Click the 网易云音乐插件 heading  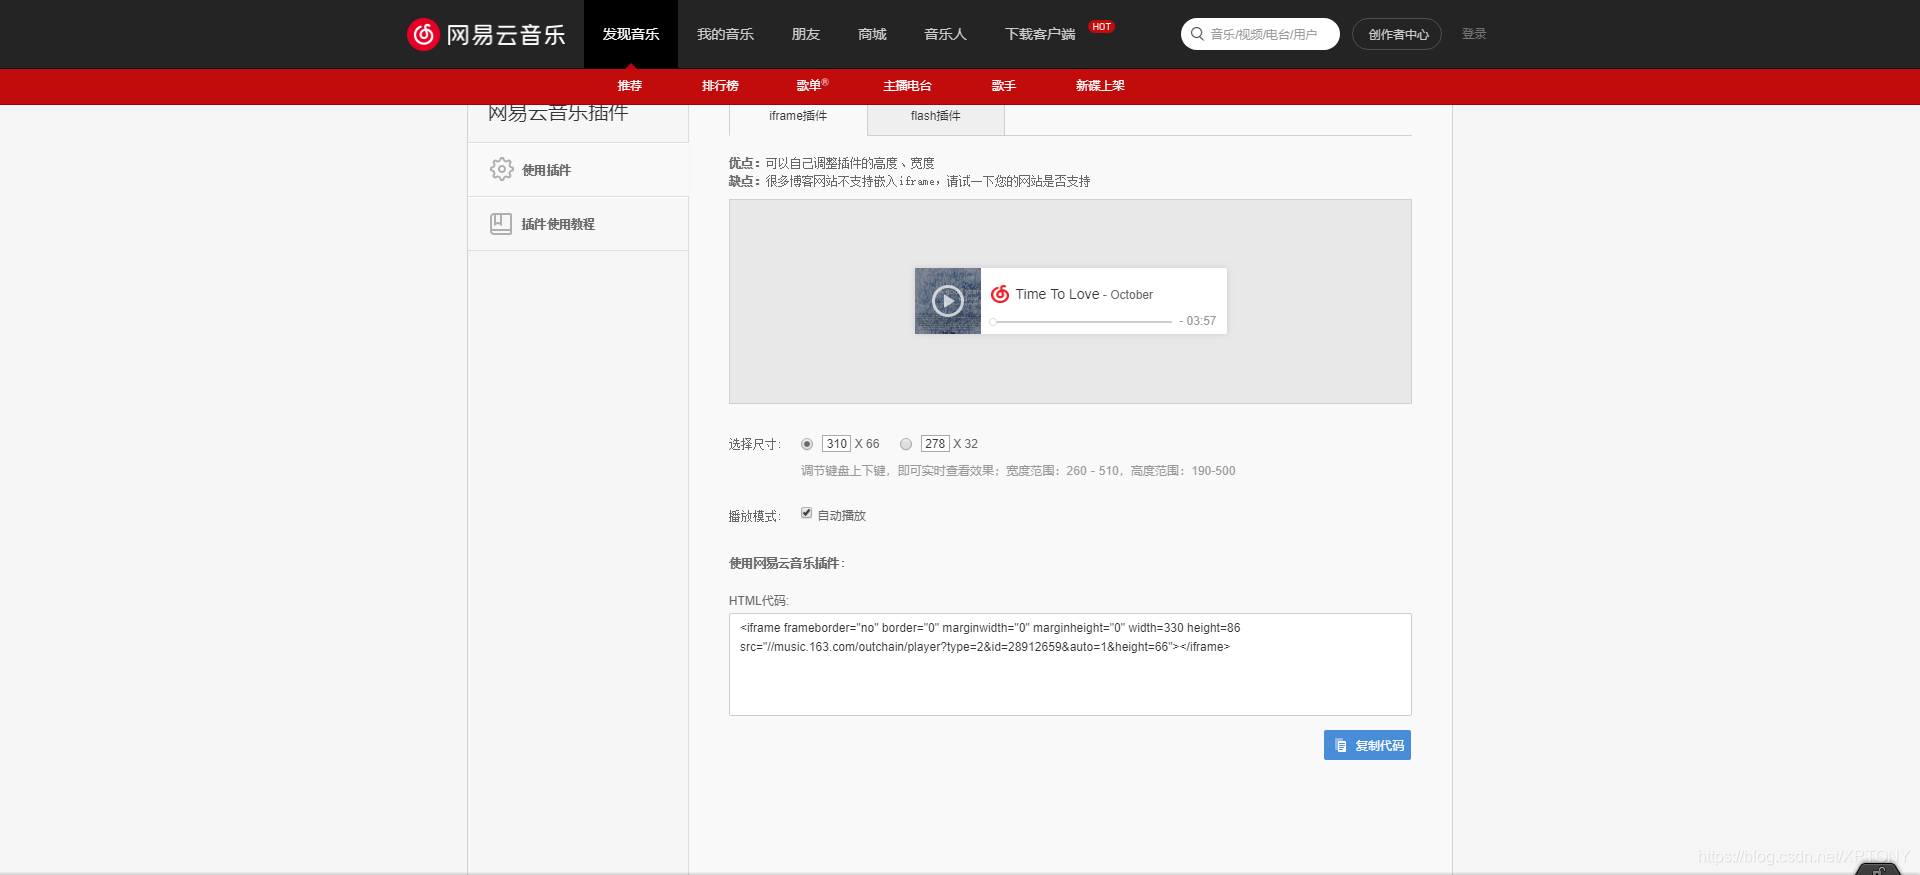pos(558,113)
